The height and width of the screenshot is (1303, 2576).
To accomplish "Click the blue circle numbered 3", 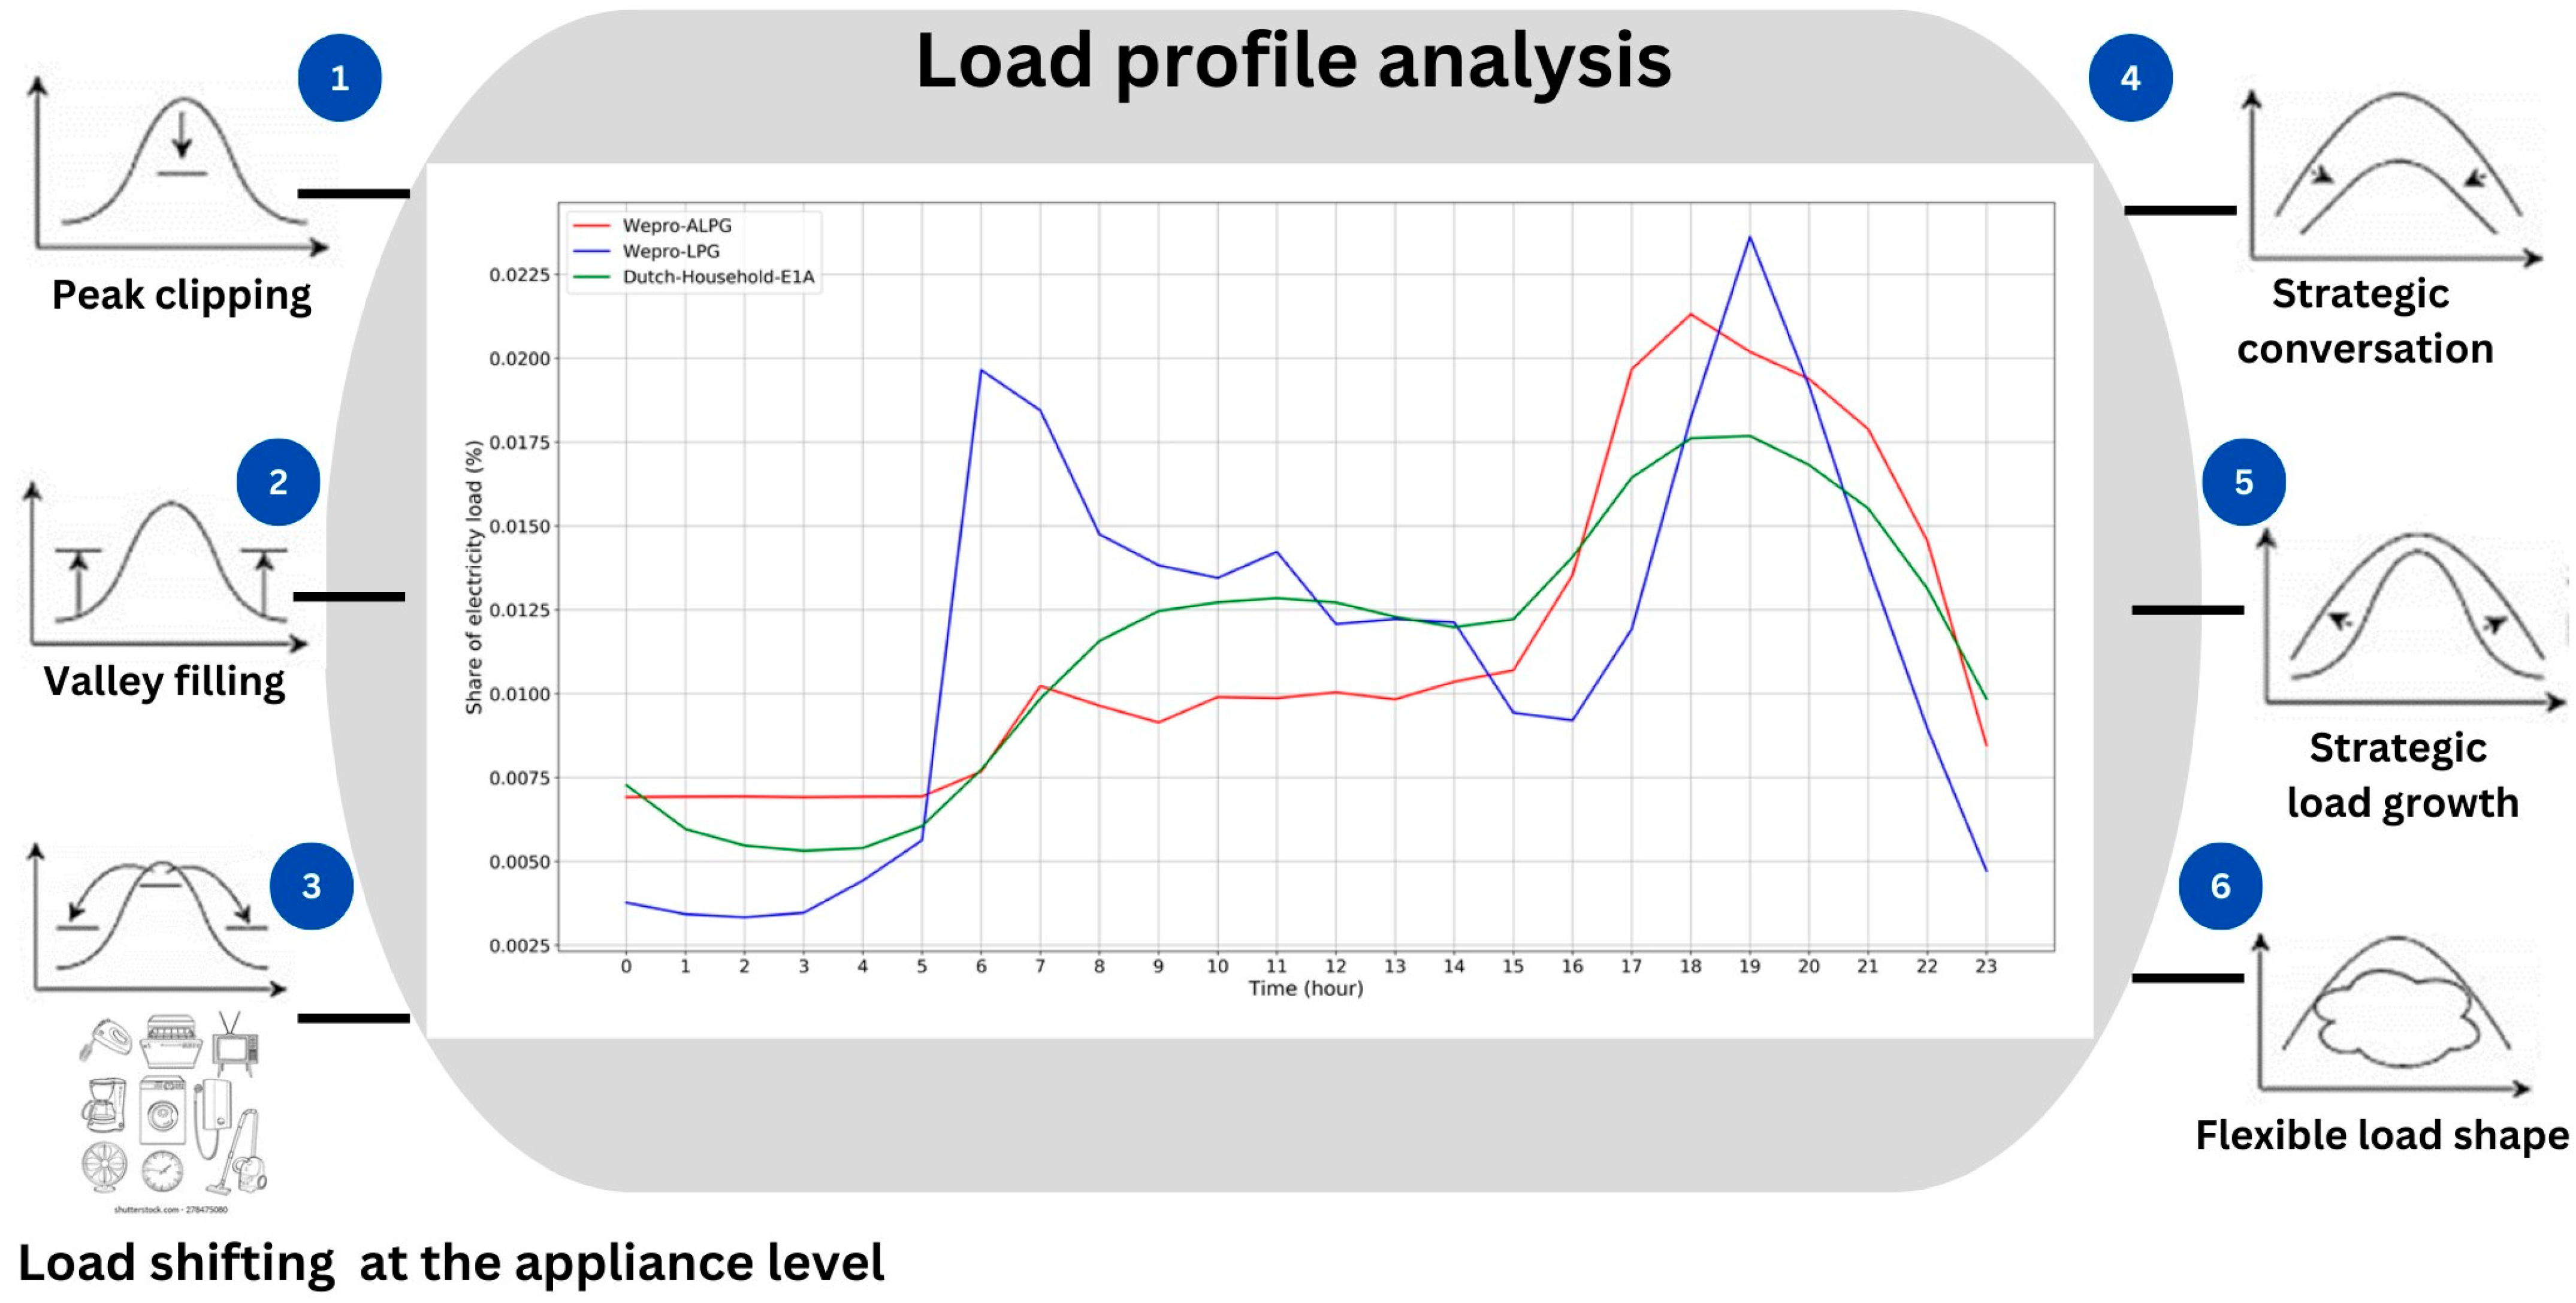I will [x=311, y=886].
